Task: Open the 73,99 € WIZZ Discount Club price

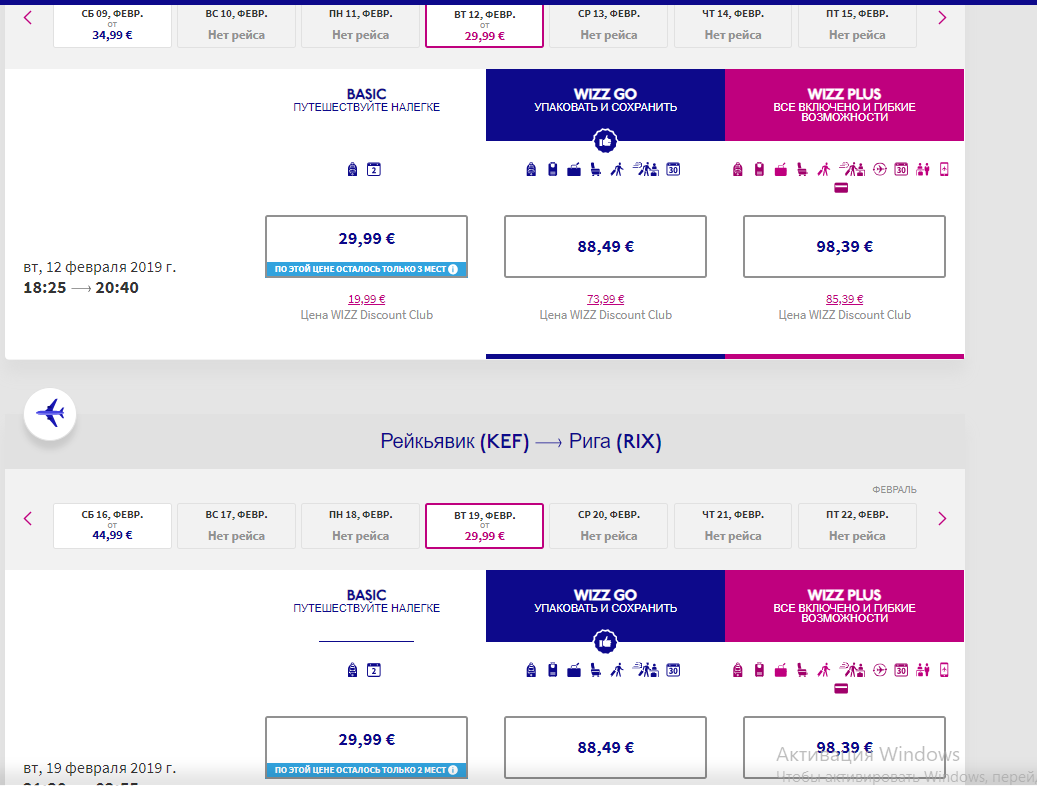Action: click(x=605, y=299)
